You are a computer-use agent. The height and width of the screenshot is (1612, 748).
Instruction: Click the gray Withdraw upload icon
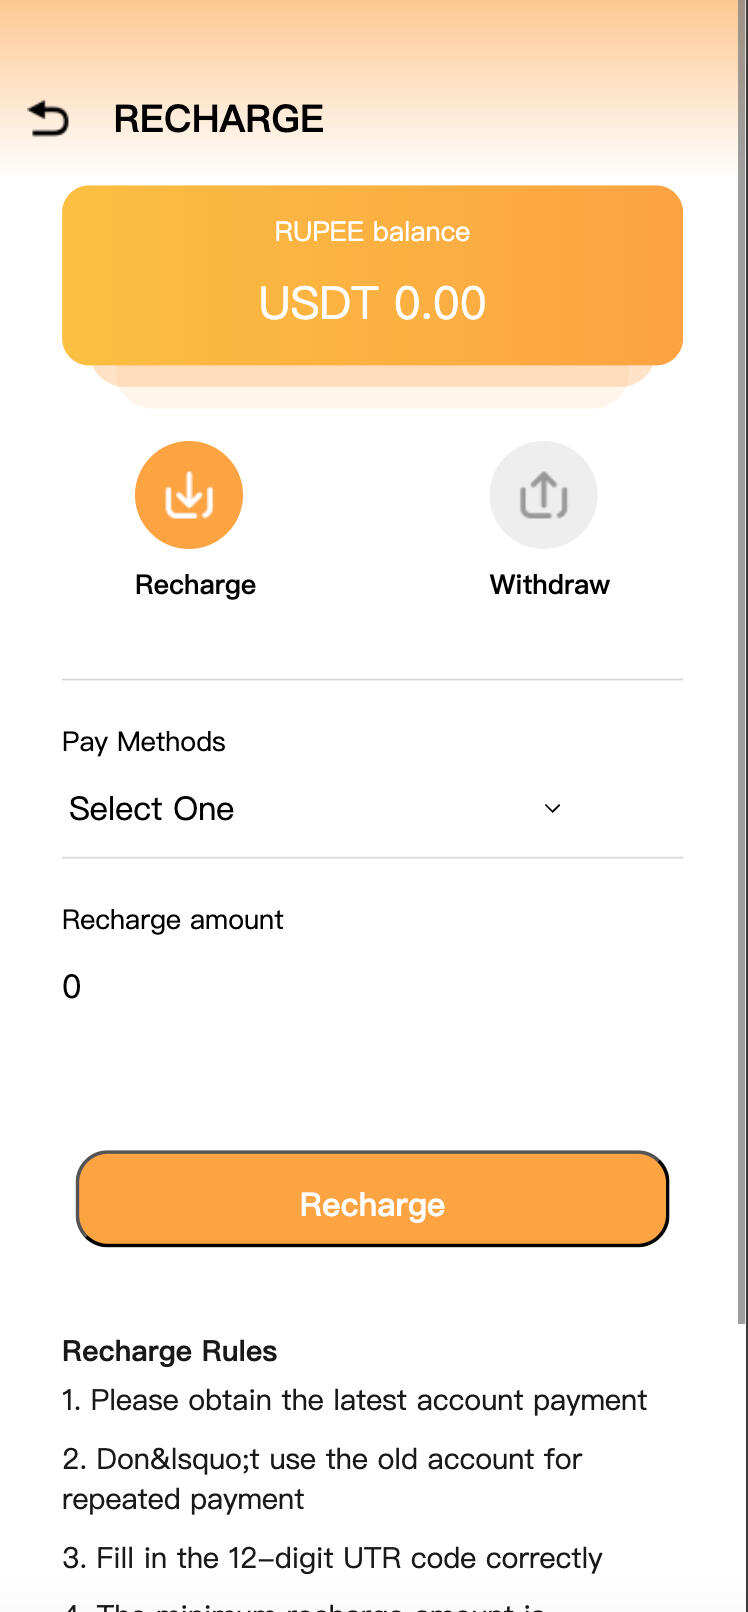click(x=543, y=495)
